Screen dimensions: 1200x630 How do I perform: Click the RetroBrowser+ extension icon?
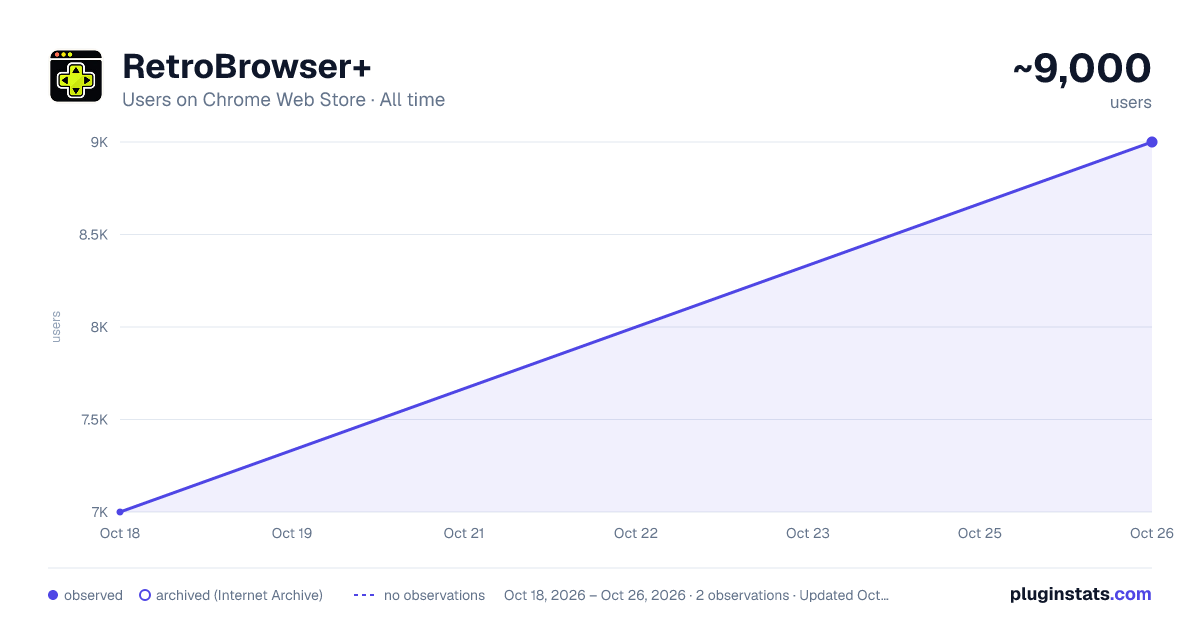coord(76,76)
